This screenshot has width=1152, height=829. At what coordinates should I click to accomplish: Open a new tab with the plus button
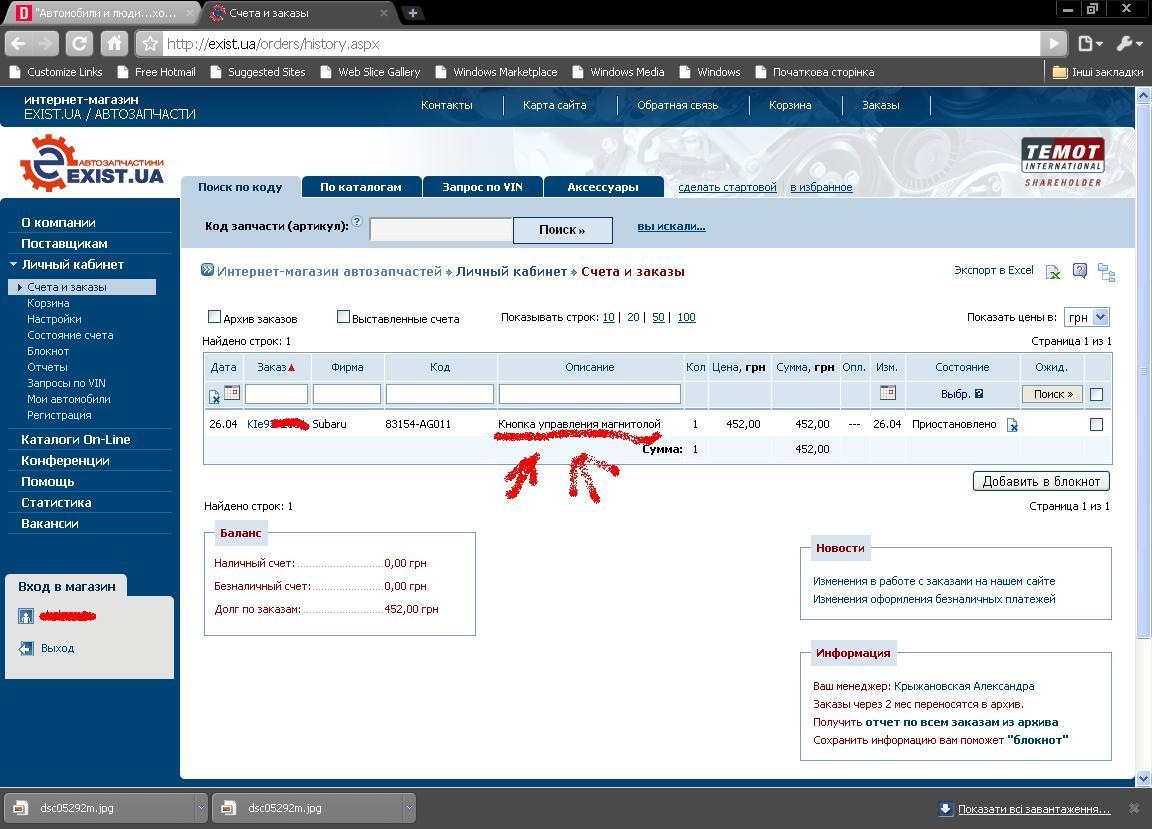[413, 12]
